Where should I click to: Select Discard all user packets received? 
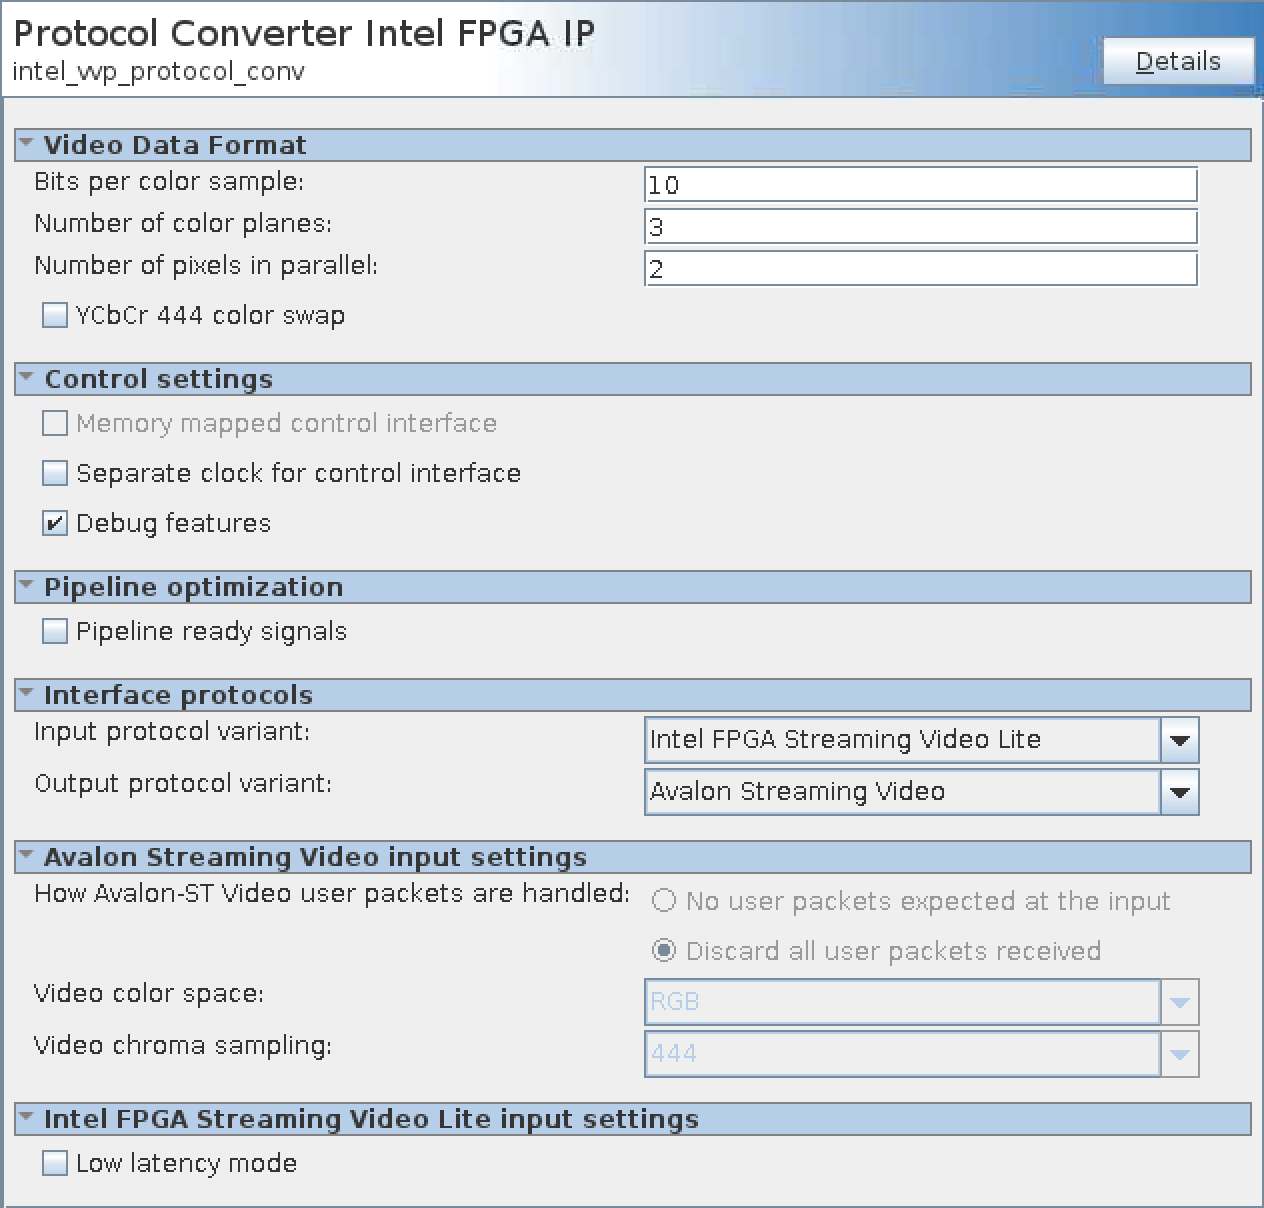pos(664,951)
